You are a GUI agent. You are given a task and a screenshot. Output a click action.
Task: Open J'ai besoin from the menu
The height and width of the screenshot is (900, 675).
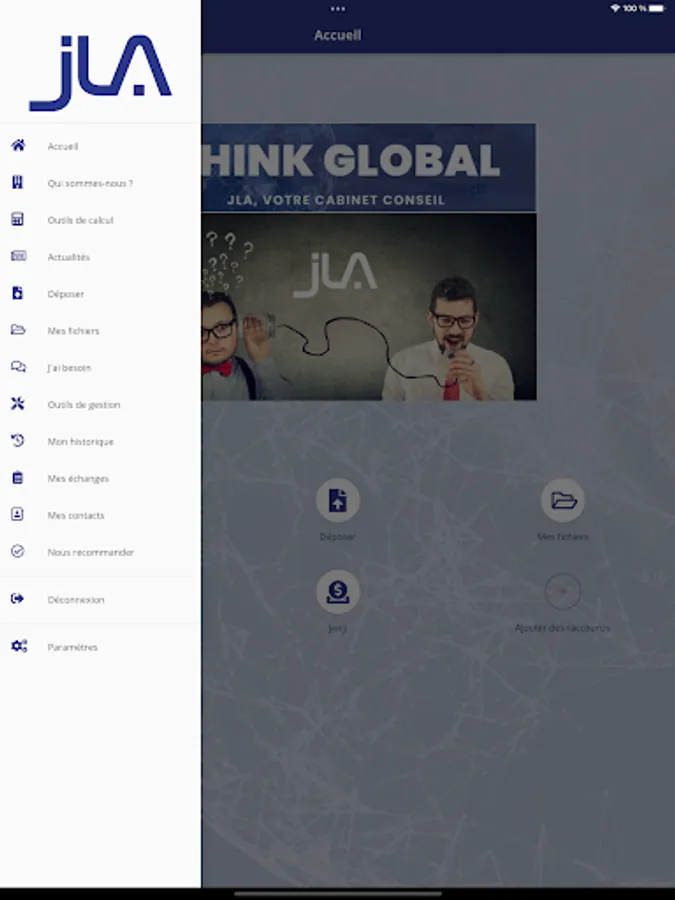69,367
